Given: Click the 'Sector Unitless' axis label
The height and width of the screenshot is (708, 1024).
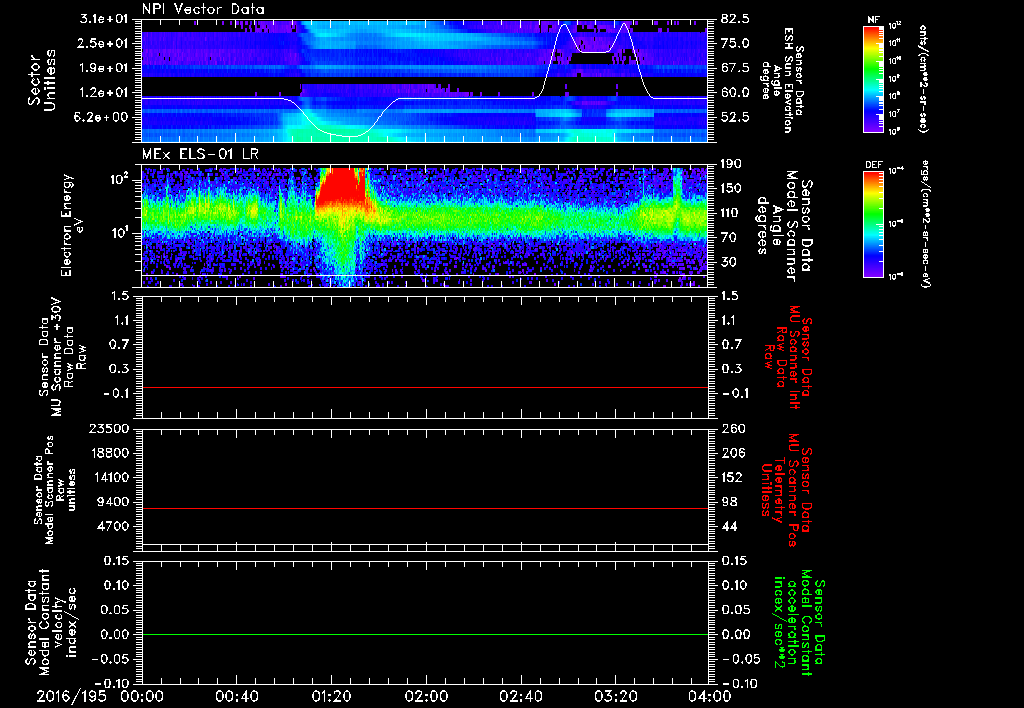Looking at the screenshot, I should point(42,80).
